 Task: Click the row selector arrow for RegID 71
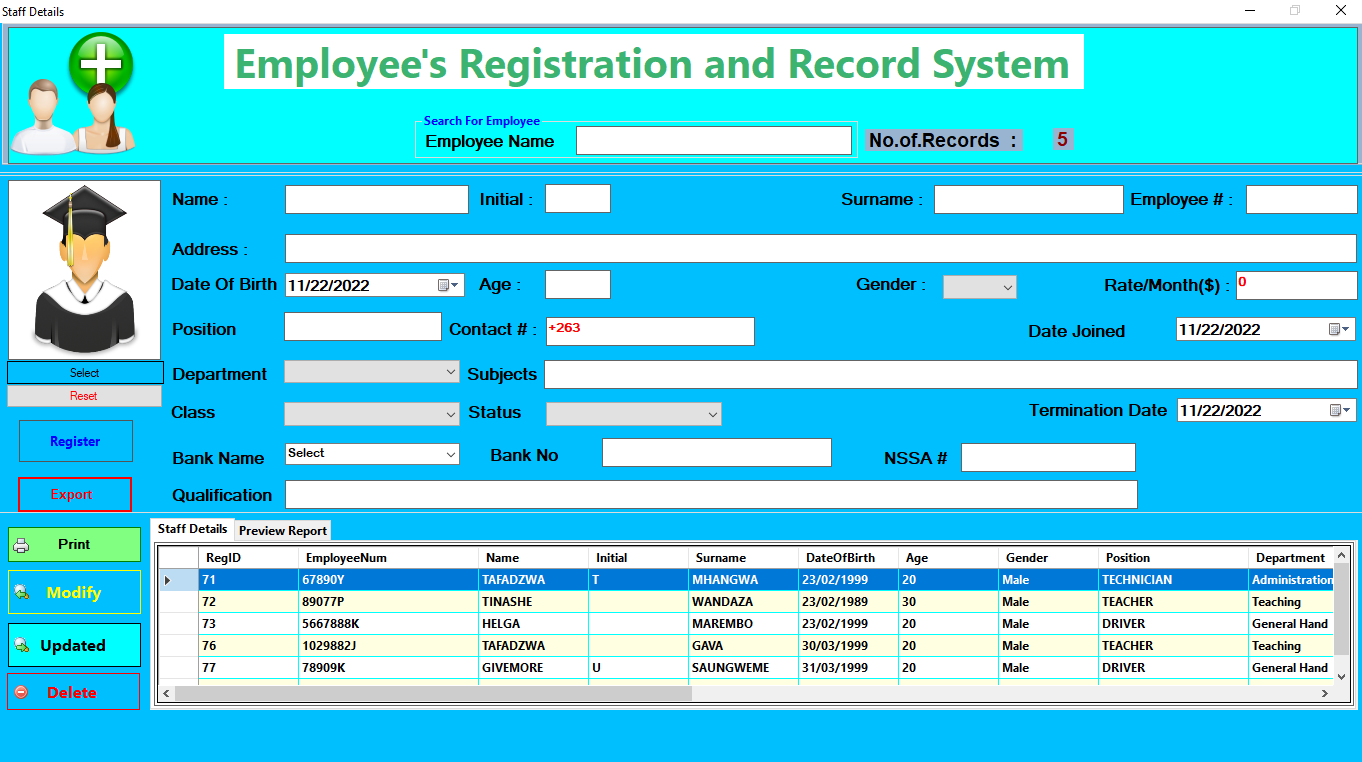pyautogui.click(x=178, y=580)
